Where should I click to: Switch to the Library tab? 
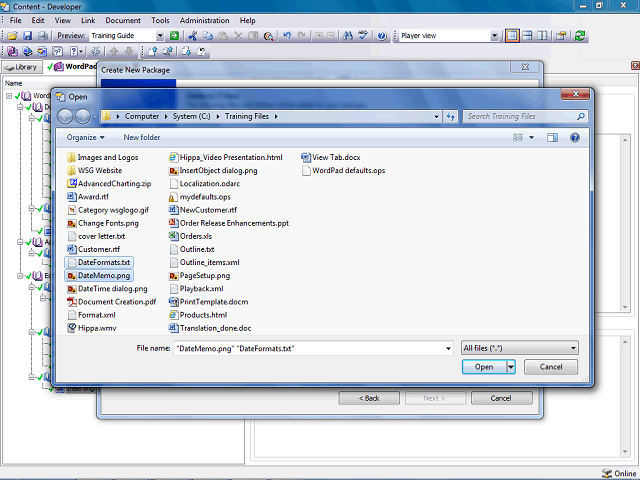point(22,67)
